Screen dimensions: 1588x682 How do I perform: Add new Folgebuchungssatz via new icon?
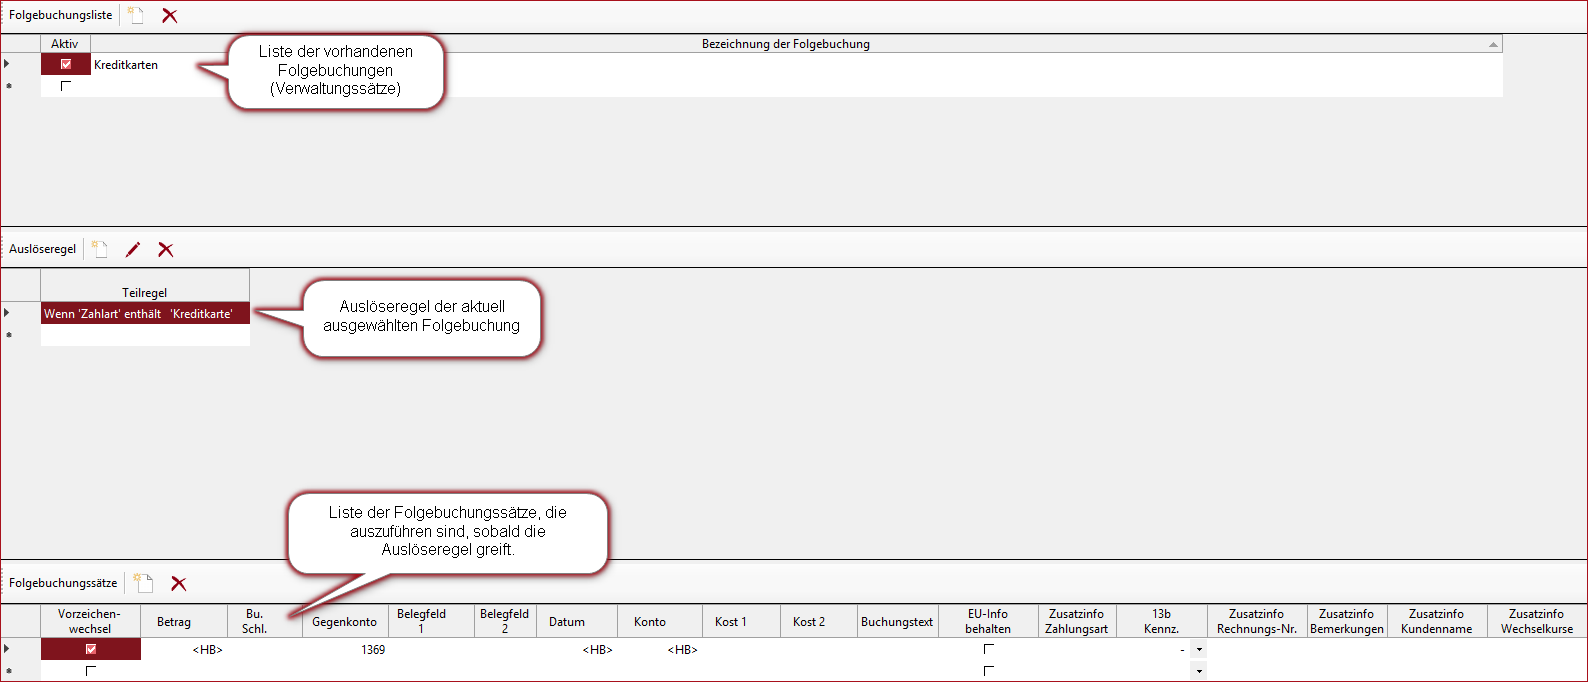144,583
